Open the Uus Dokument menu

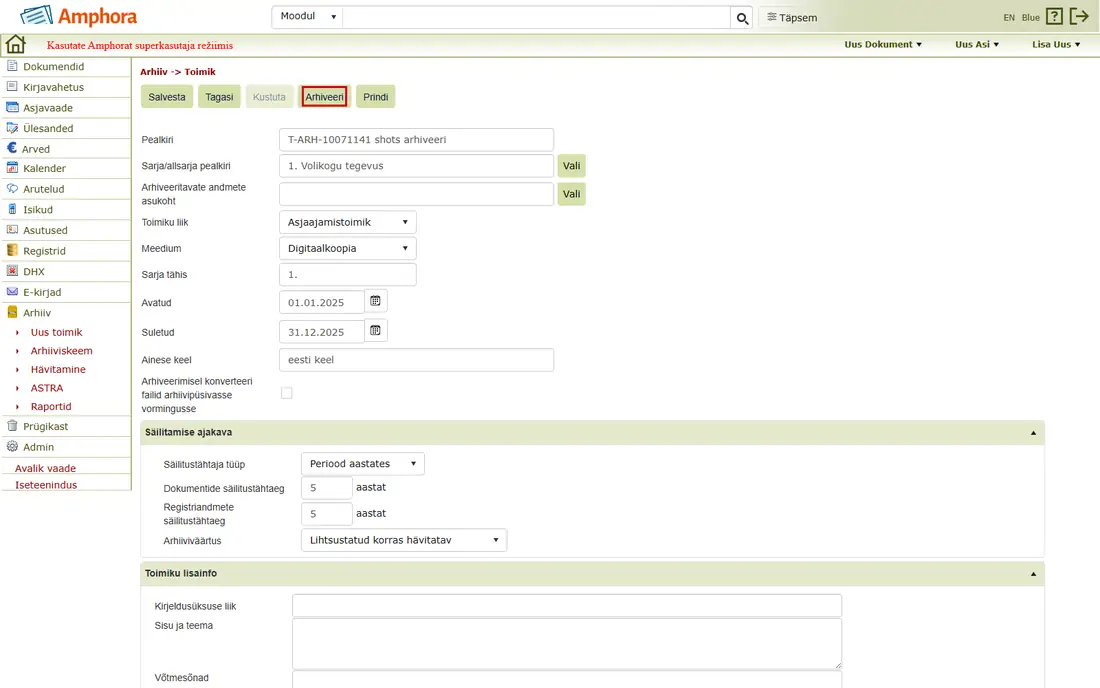(883, 44)
